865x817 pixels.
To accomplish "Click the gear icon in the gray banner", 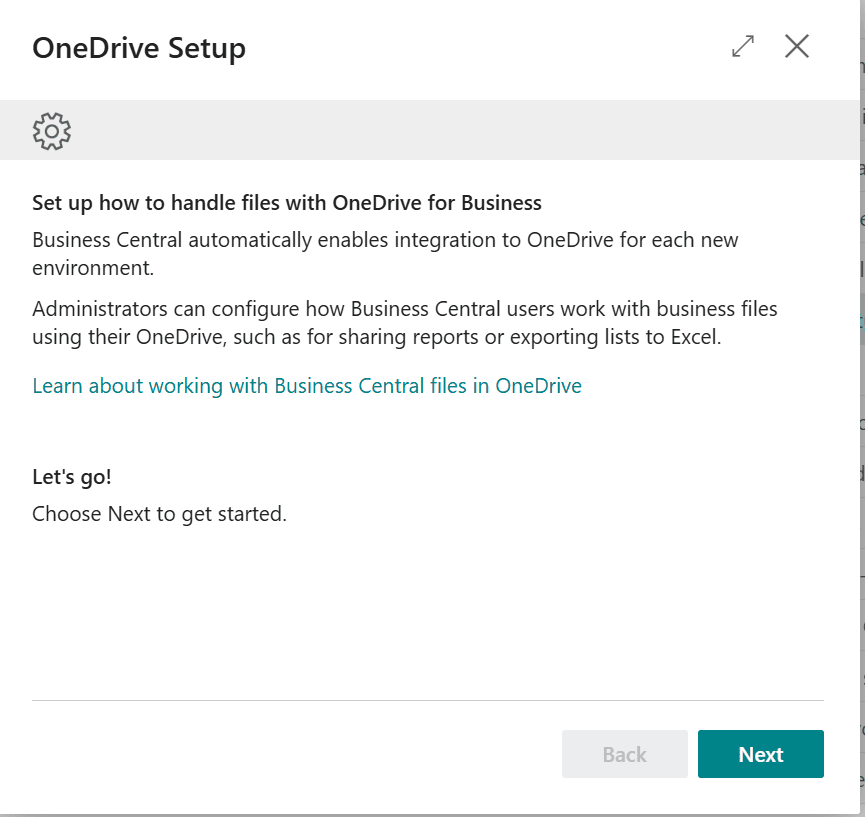I will pos(52,131).
